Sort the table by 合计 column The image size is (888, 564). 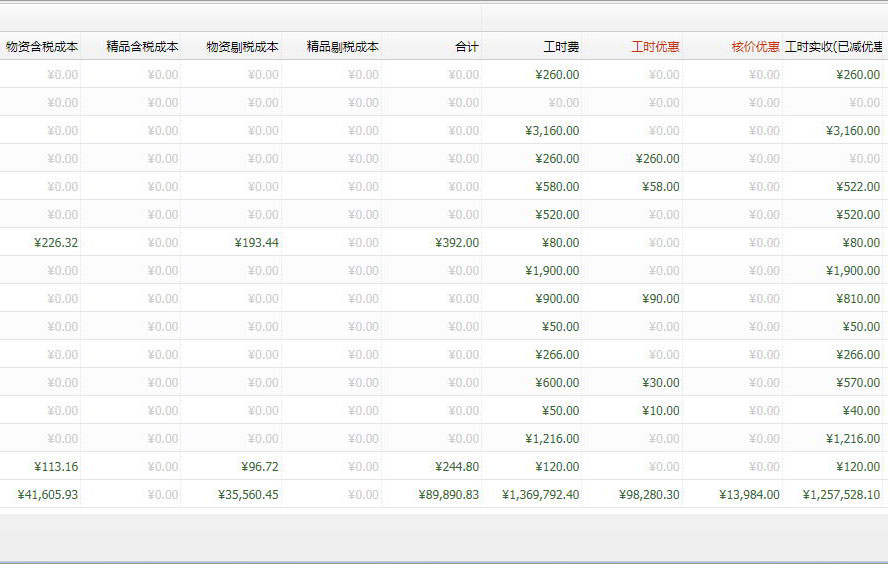point(466,47)
